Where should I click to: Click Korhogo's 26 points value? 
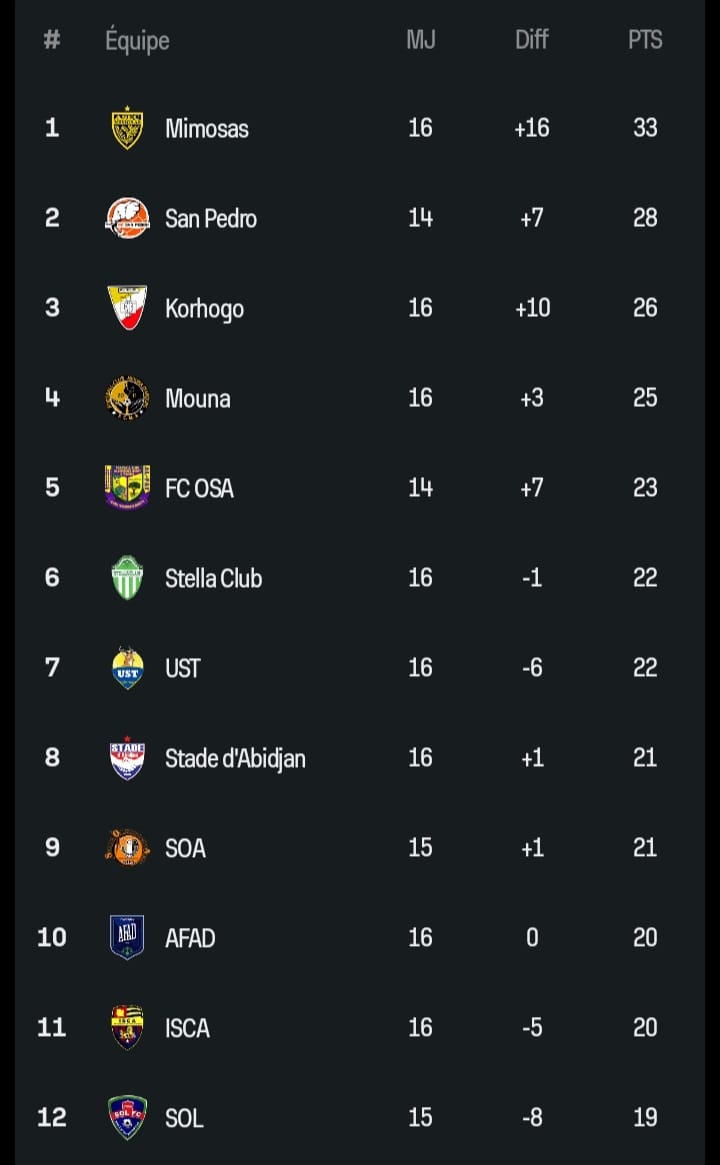coord(645,308)
